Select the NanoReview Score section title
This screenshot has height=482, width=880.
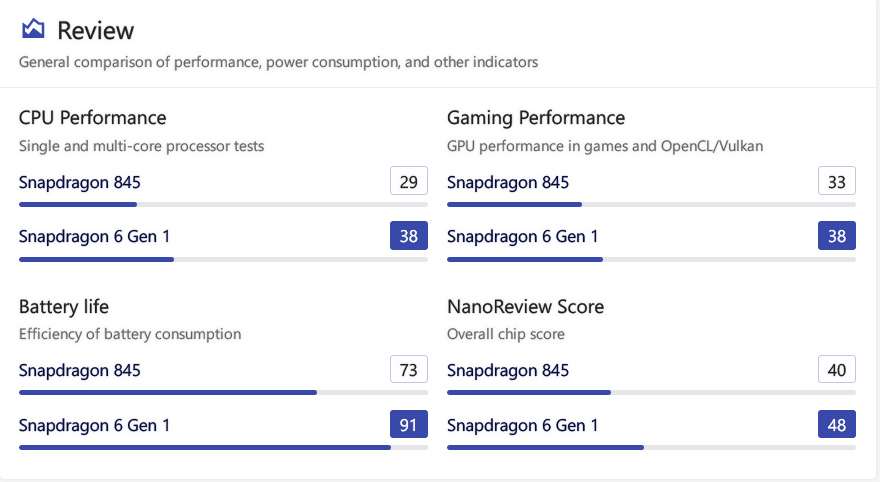[x=525, y=306]
